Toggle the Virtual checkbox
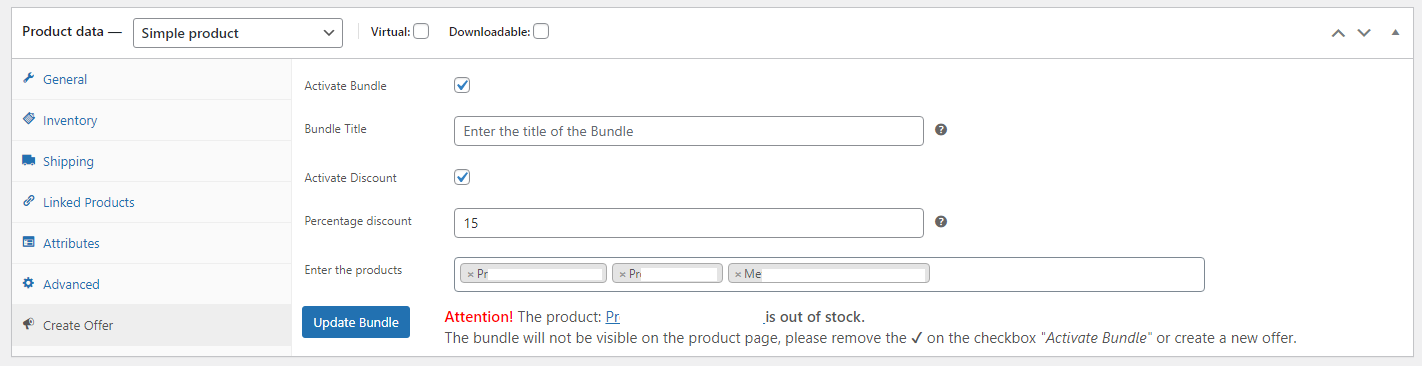The image size is (1422, 366). (421, 32)
